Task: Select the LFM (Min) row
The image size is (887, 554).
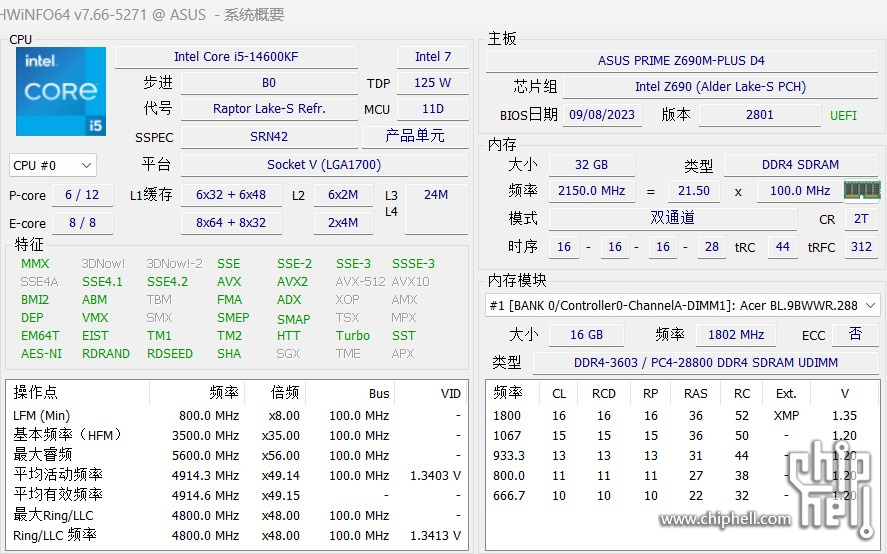Action: pyautogui.click(x=237, y=416)
